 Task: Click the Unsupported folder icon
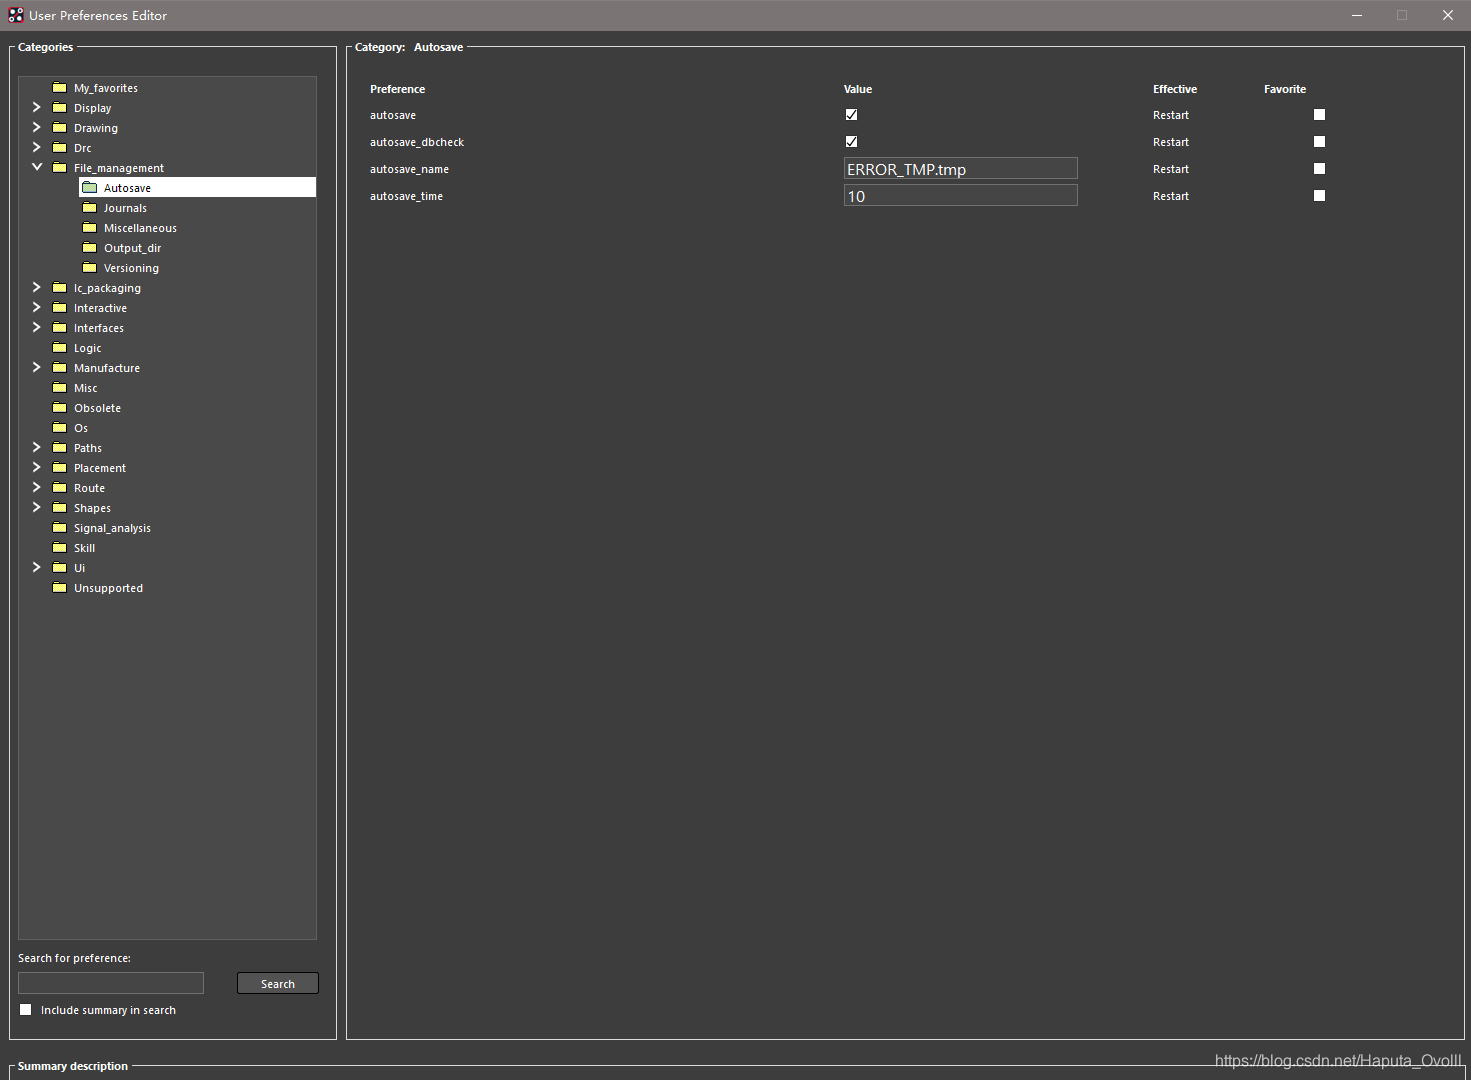click(x=59, y=588)
